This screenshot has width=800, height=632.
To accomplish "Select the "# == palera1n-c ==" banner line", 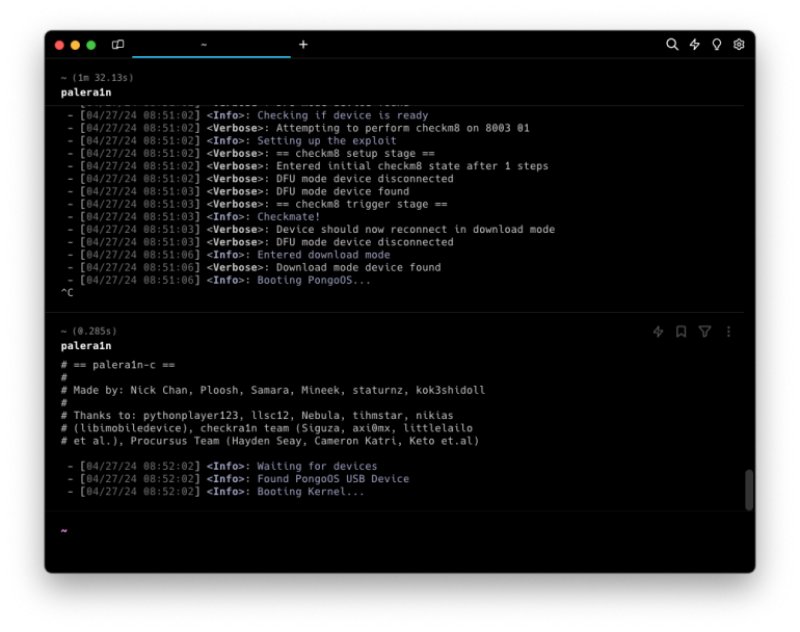I will (118, 365).
